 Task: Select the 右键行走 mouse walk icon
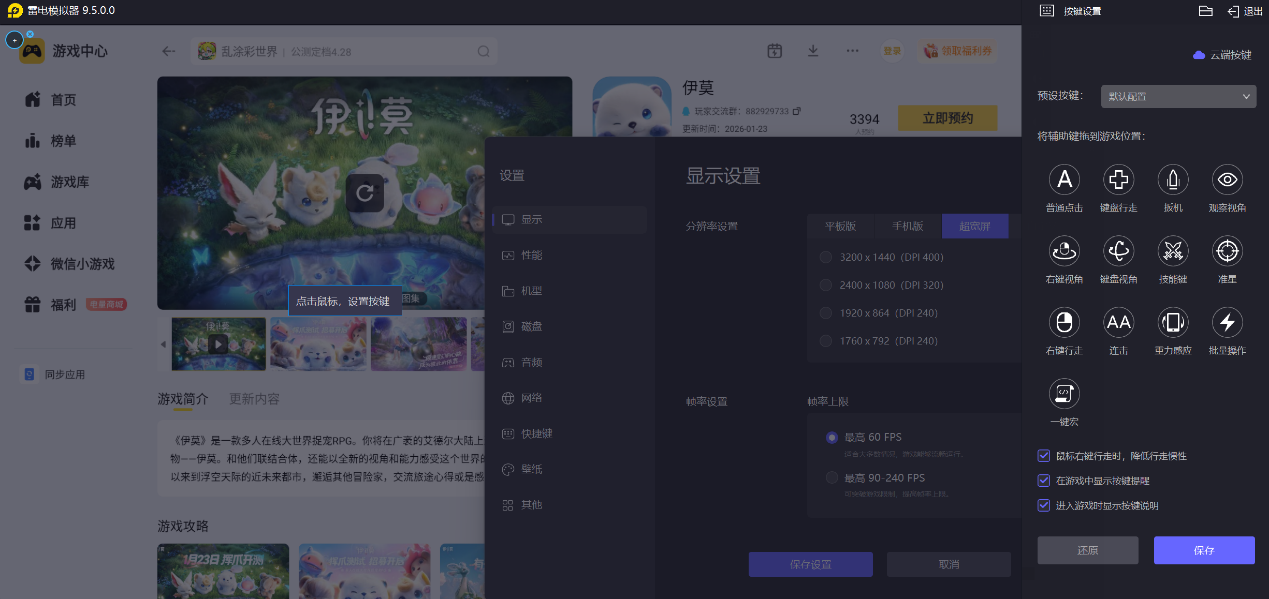[x=1064, y=322]
